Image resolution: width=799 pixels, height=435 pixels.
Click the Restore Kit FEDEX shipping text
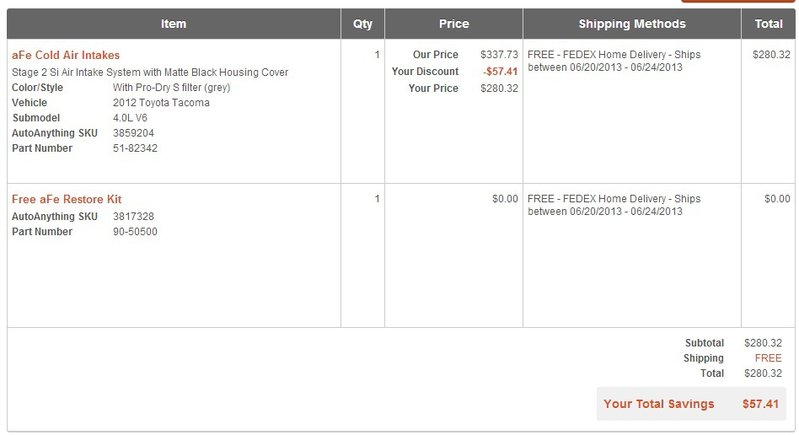614,205
